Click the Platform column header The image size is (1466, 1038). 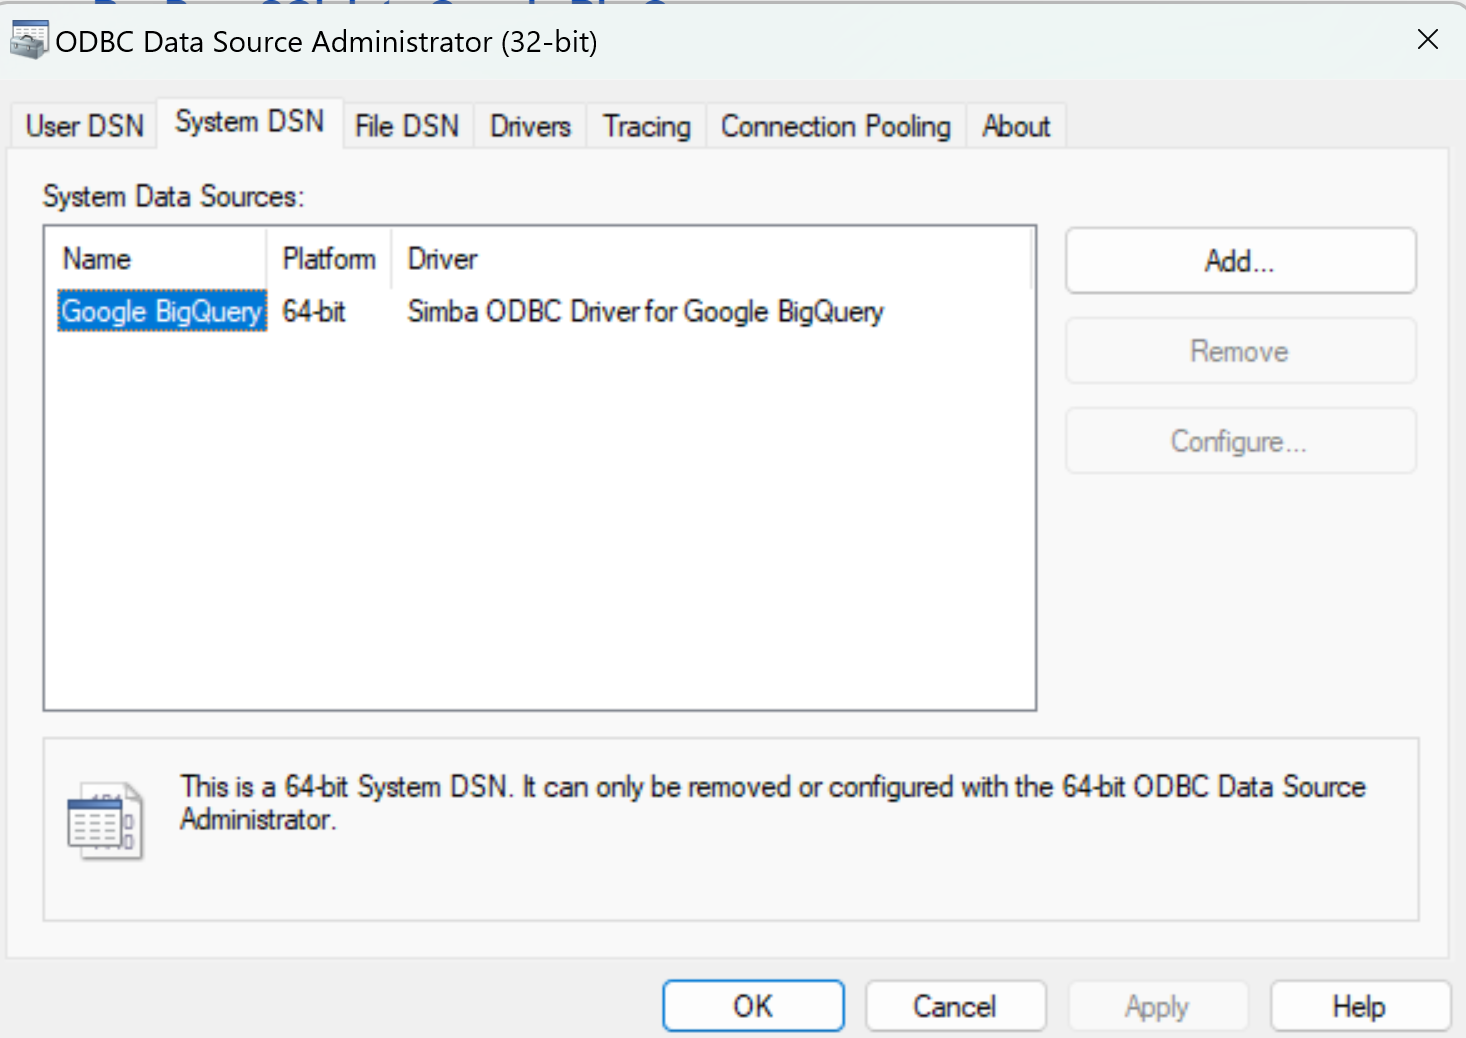click(329, 259)
